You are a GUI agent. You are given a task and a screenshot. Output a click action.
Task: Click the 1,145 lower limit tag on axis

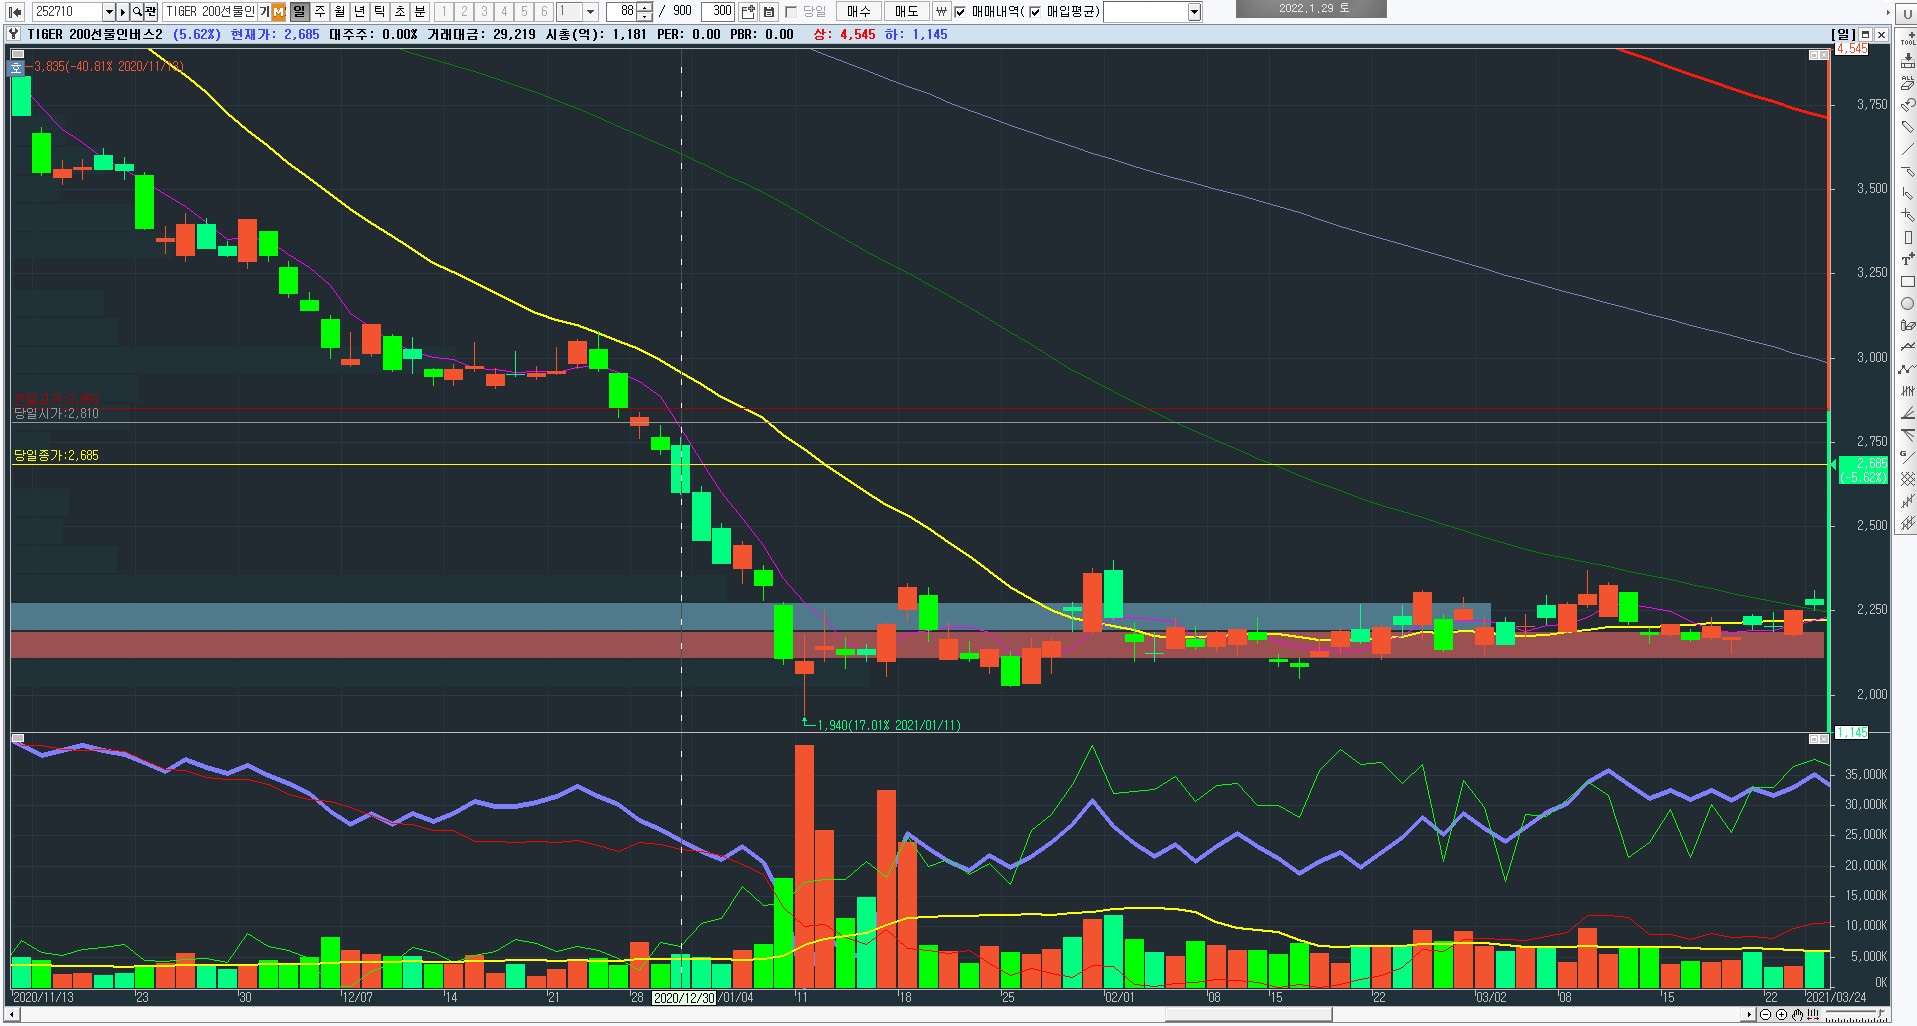(1851, 733)
